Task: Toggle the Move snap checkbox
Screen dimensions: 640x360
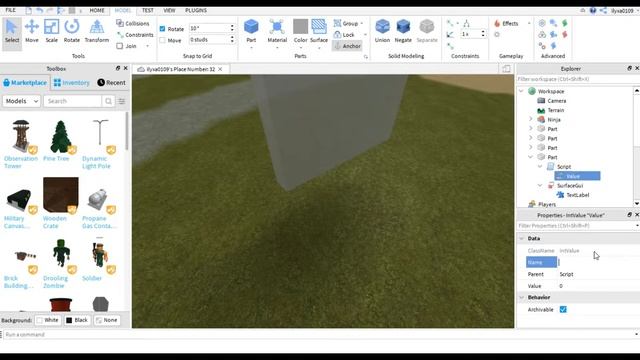Action: [162, 40]
